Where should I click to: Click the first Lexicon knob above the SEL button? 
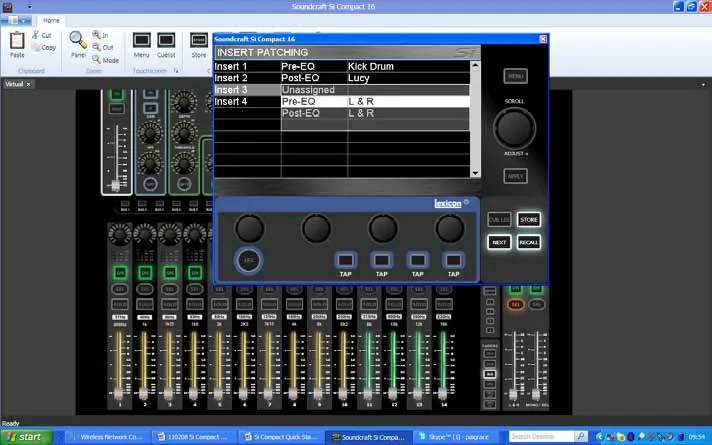tap(249, 228)
